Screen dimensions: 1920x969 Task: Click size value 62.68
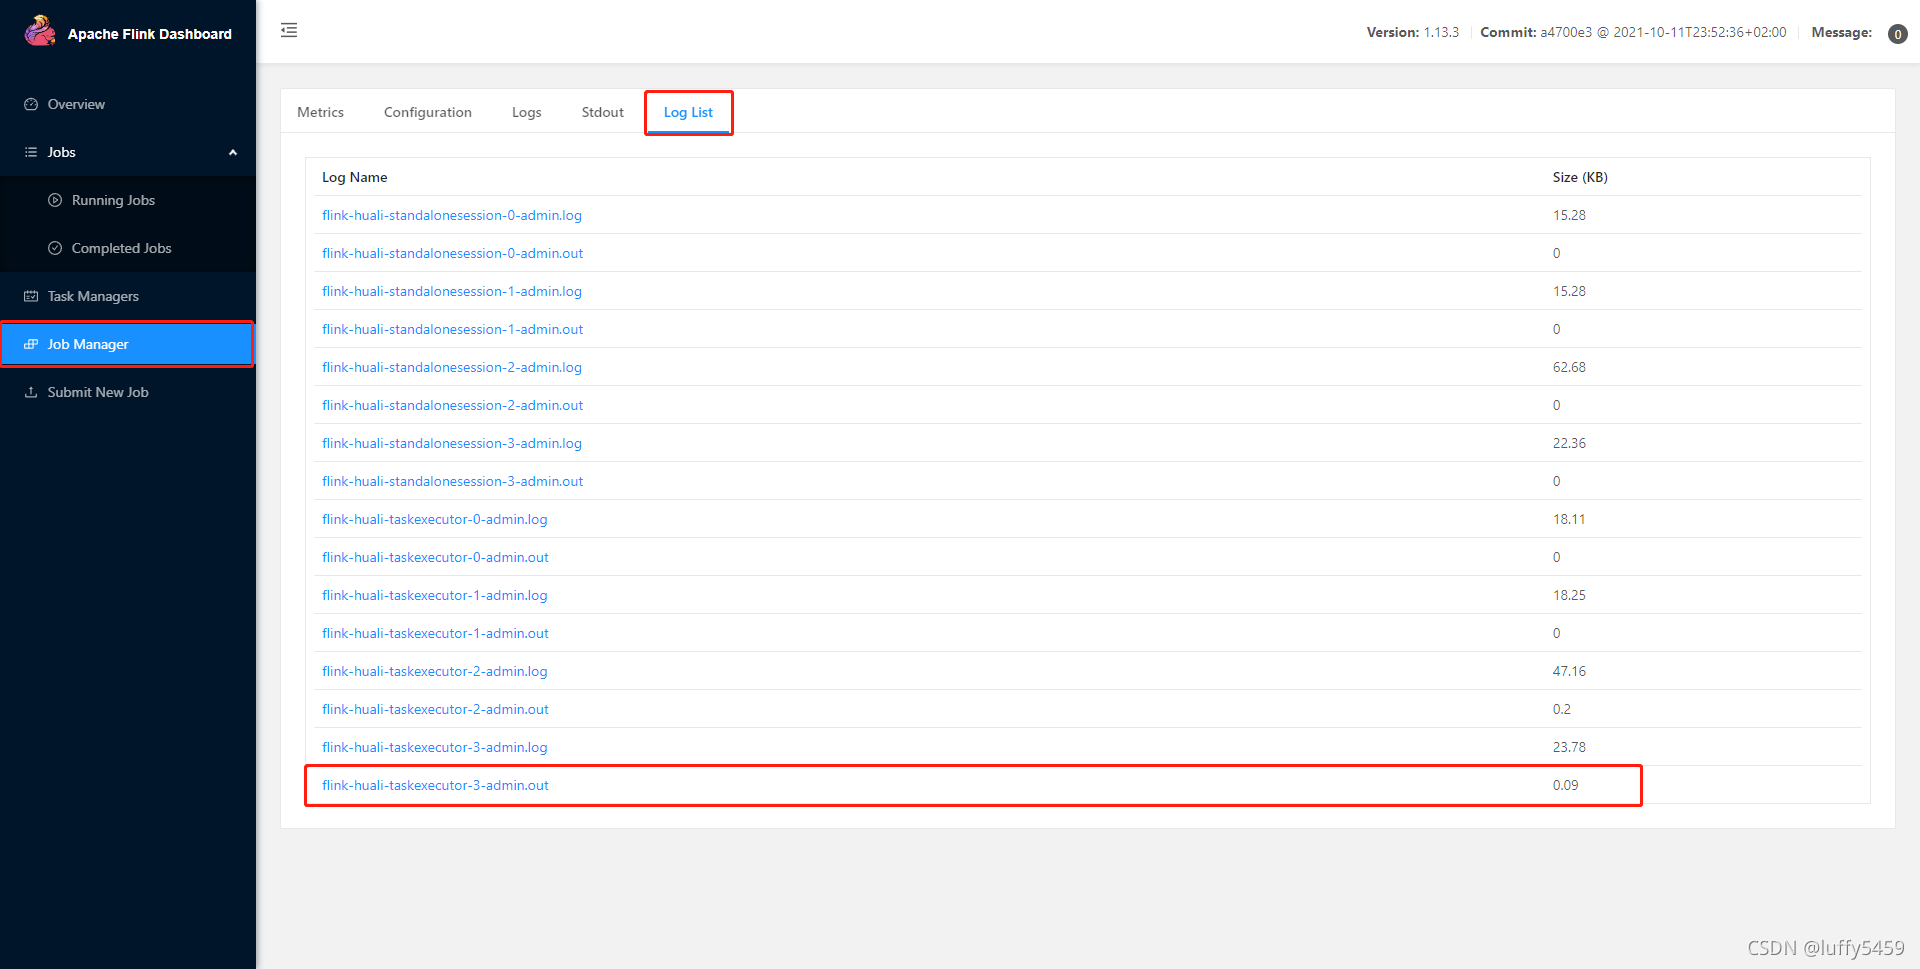pos(1569,367)
